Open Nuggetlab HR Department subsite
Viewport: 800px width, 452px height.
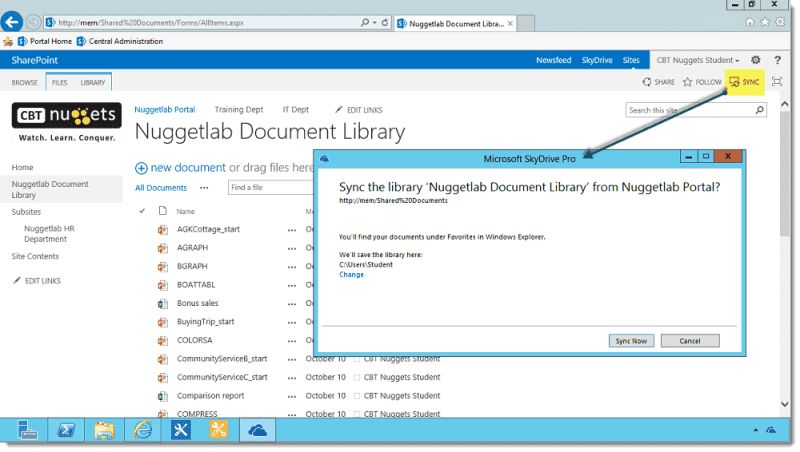pyautogui.click(x=49, y=234)
